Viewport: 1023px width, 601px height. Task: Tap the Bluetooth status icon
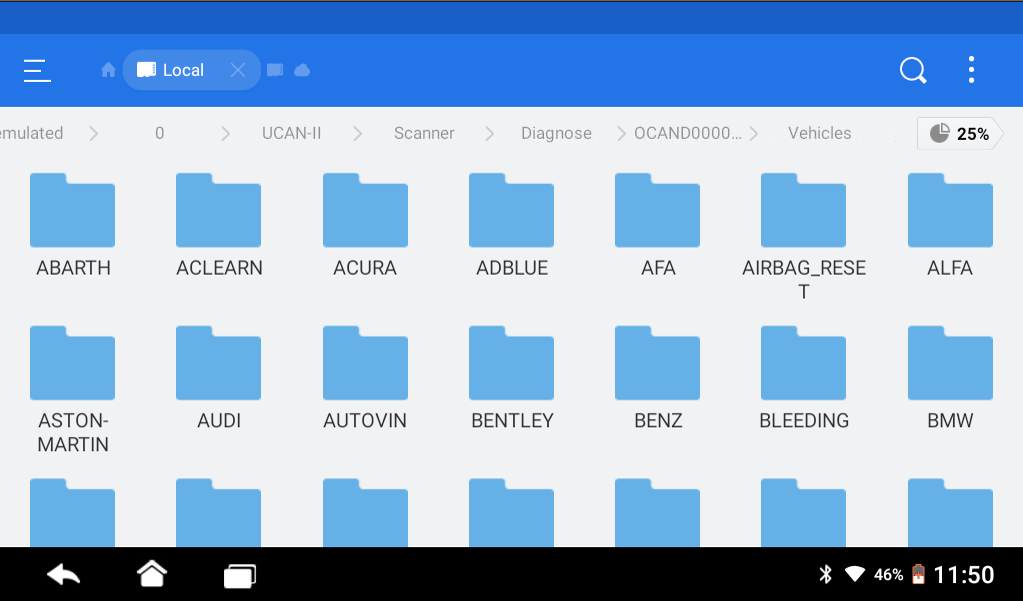pyautogui.click(x=825, y=574)
